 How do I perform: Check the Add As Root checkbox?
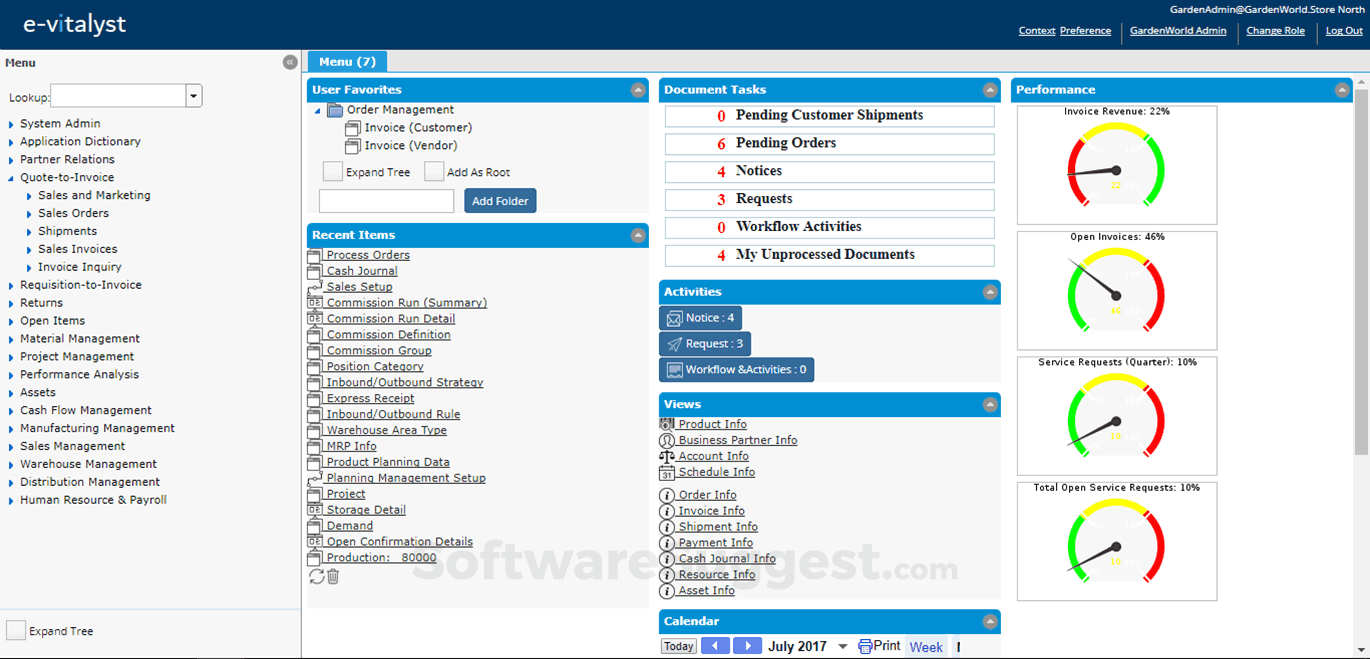point(434,171)
